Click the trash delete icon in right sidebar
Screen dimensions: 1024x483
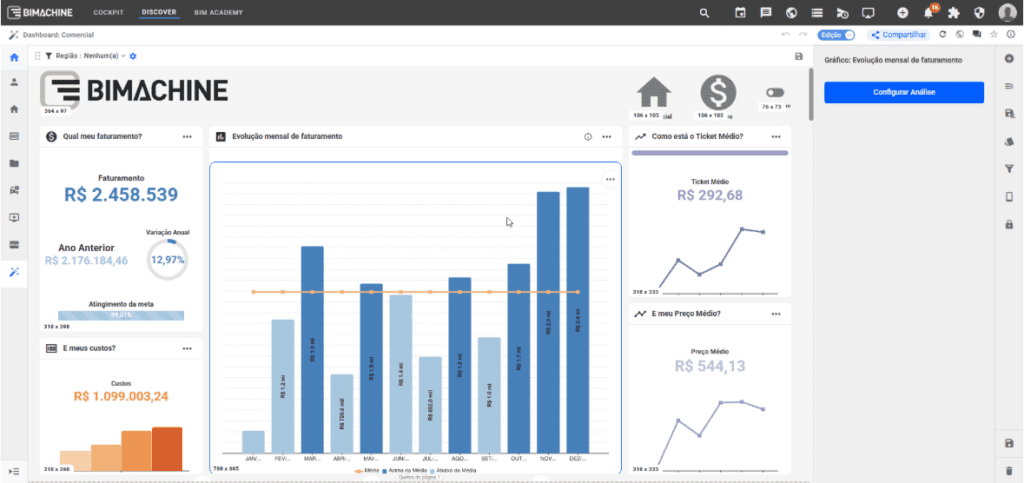point(1009,470)
